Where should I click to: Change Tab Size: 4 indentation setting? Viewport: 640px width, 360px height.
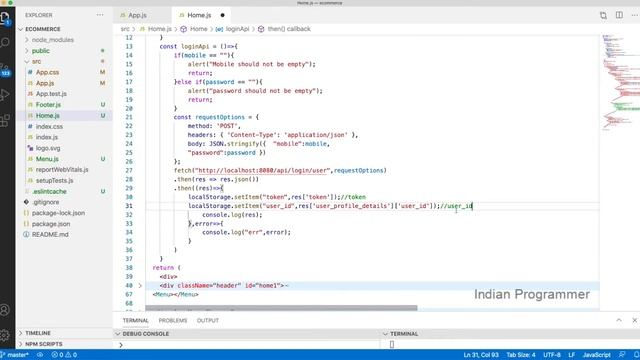pos(521,355)
